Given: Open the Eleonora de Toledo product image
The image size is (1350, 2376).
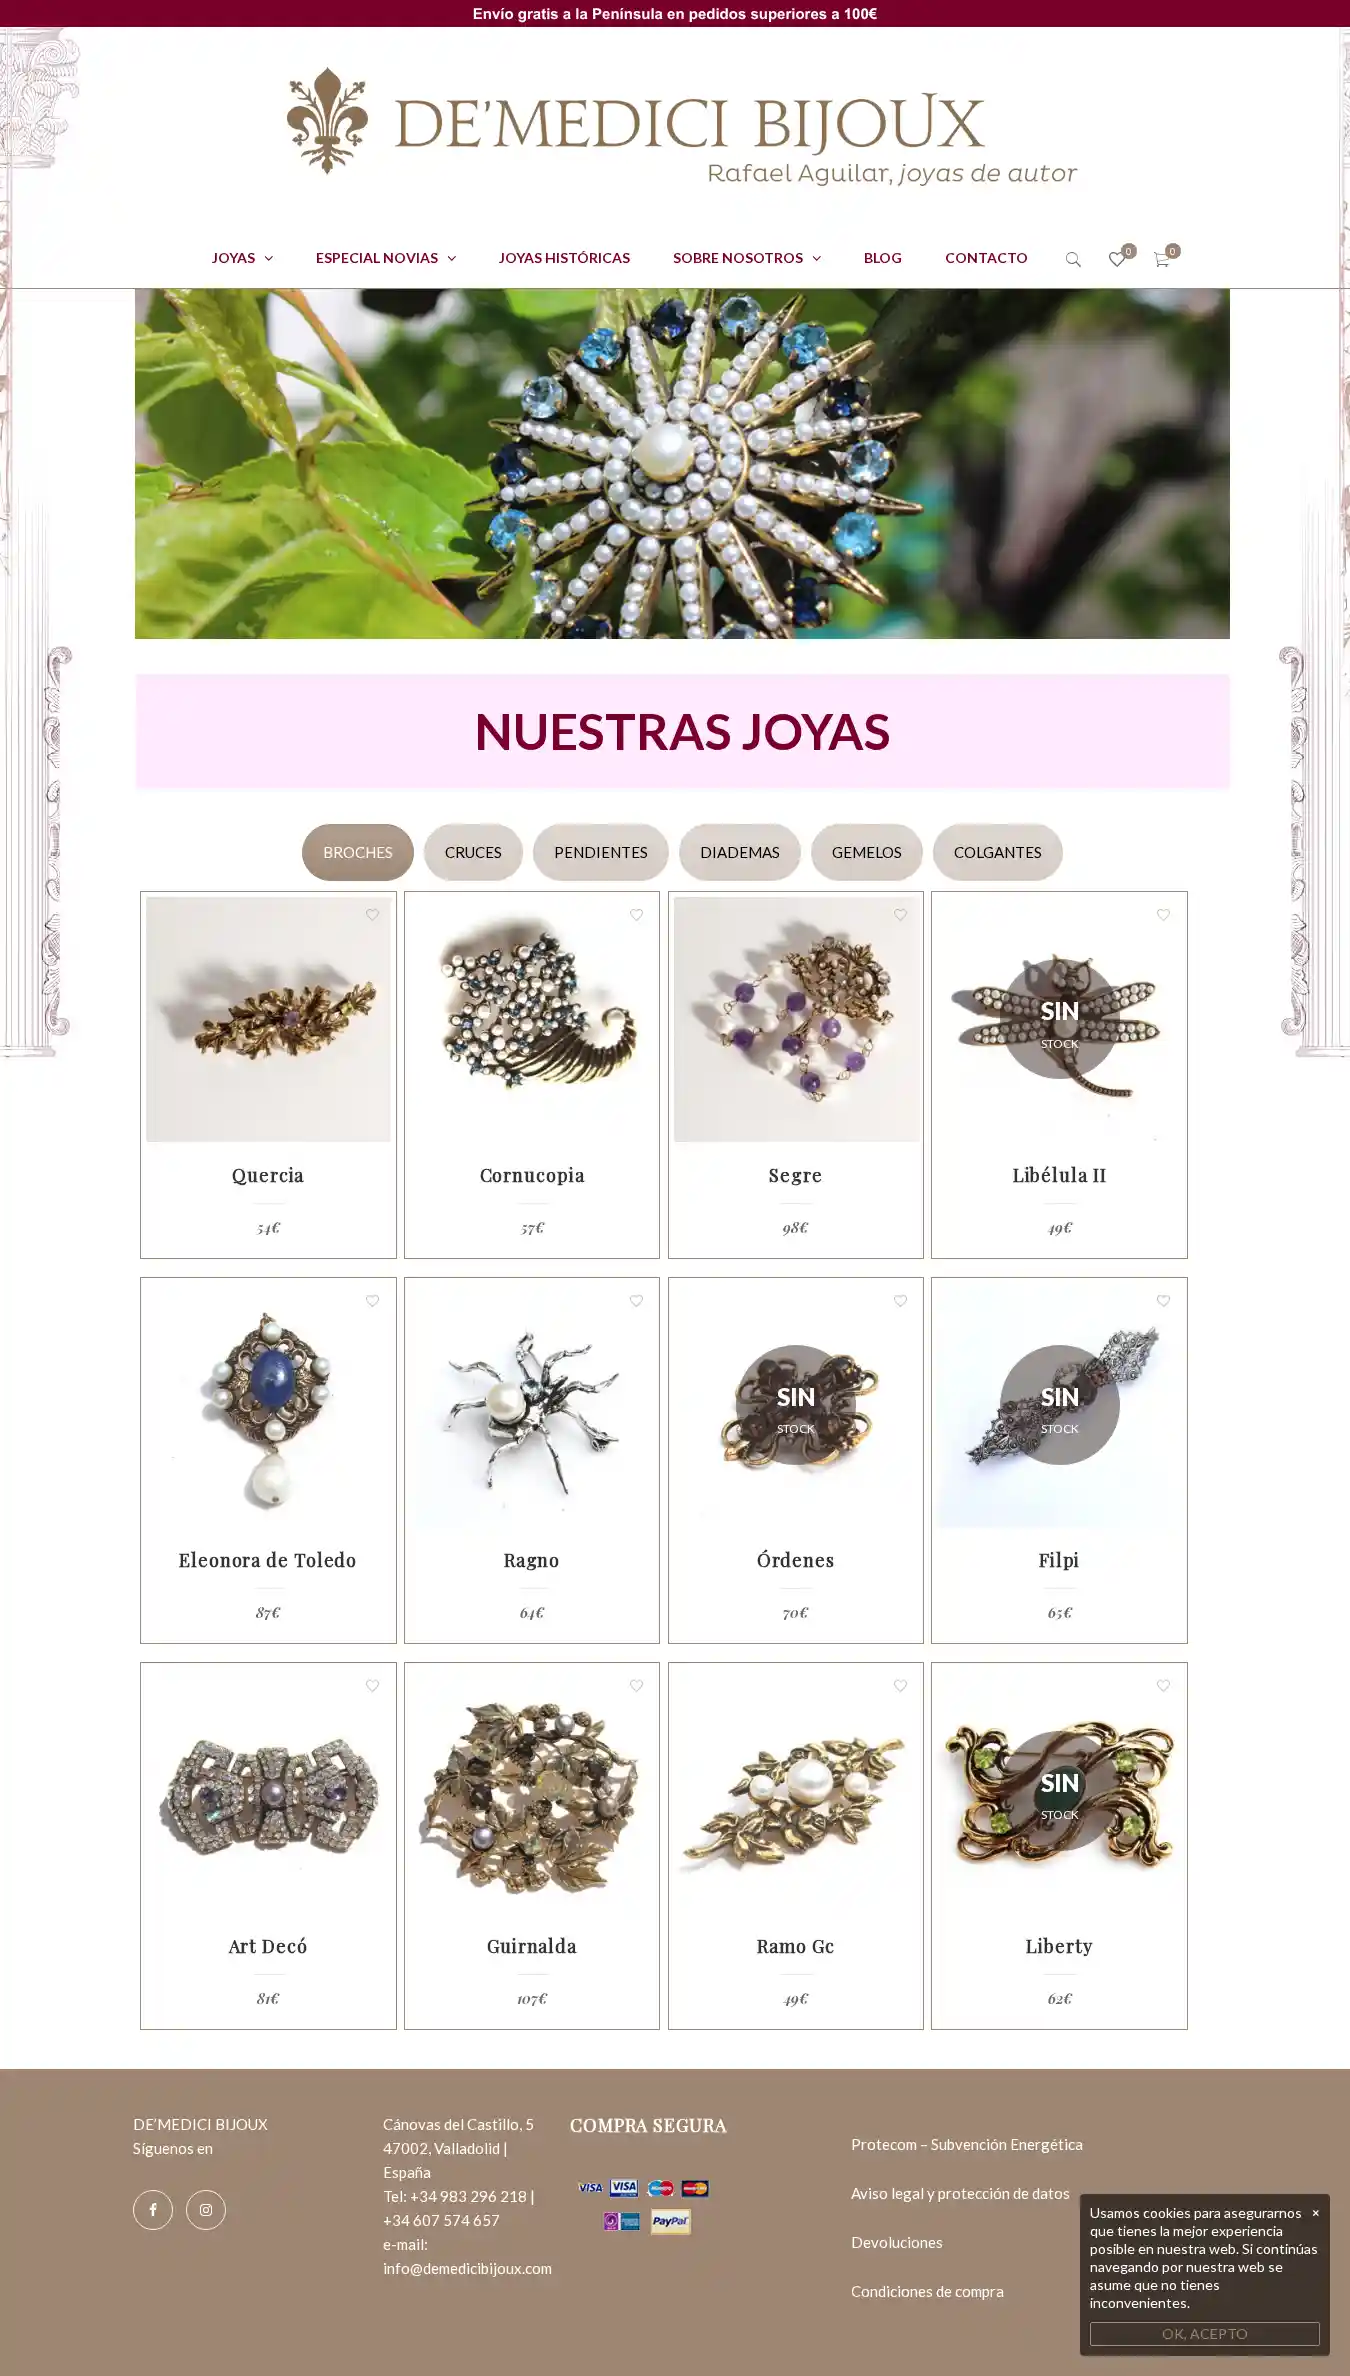Looking at the screenshot, I should [x=268, y=1405].
